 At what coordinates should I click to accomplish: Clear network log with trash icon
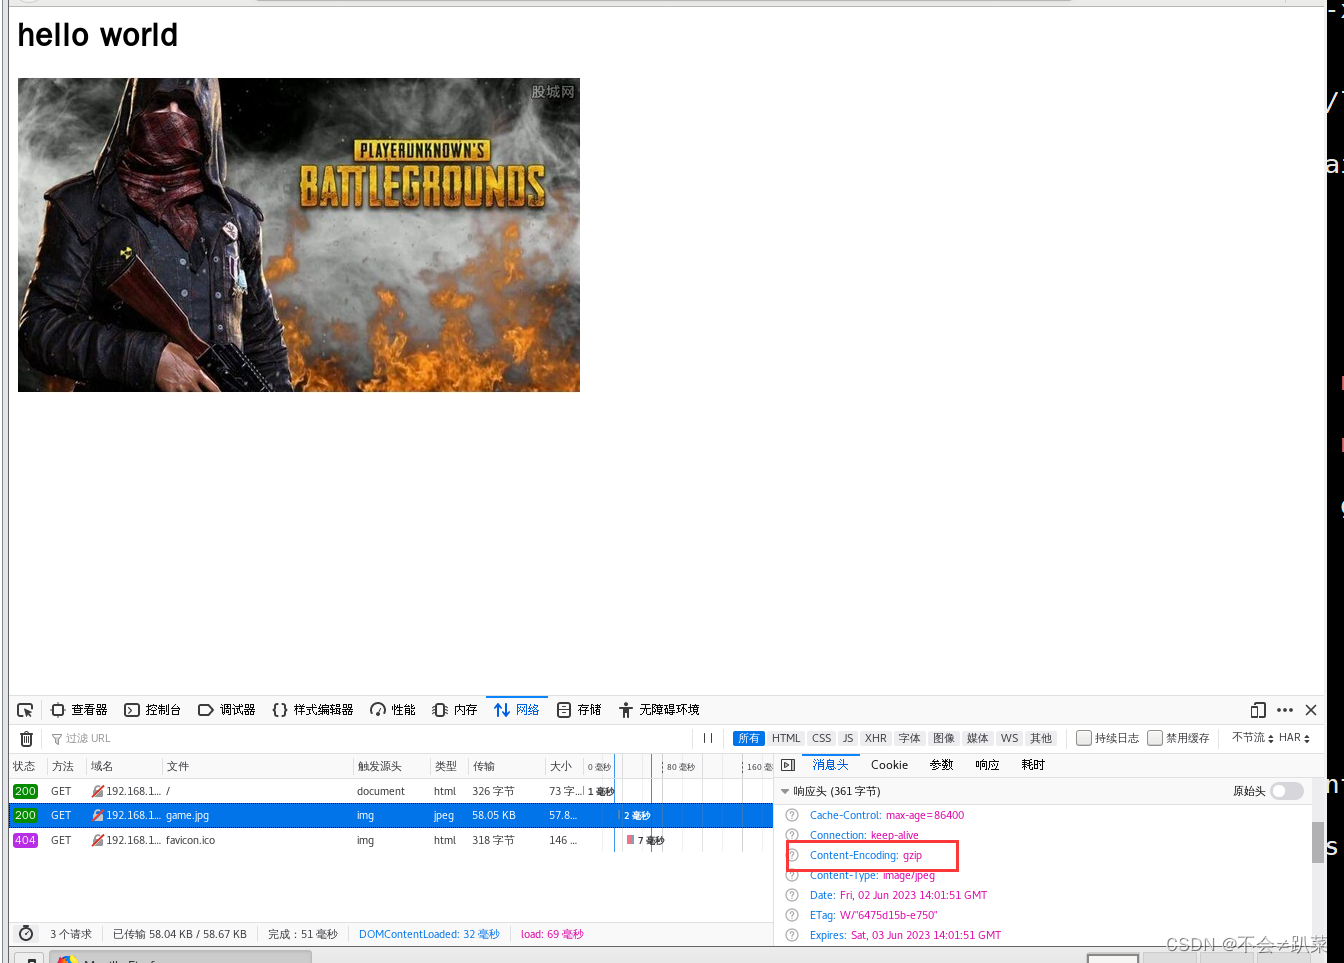[x=27, y=739]
